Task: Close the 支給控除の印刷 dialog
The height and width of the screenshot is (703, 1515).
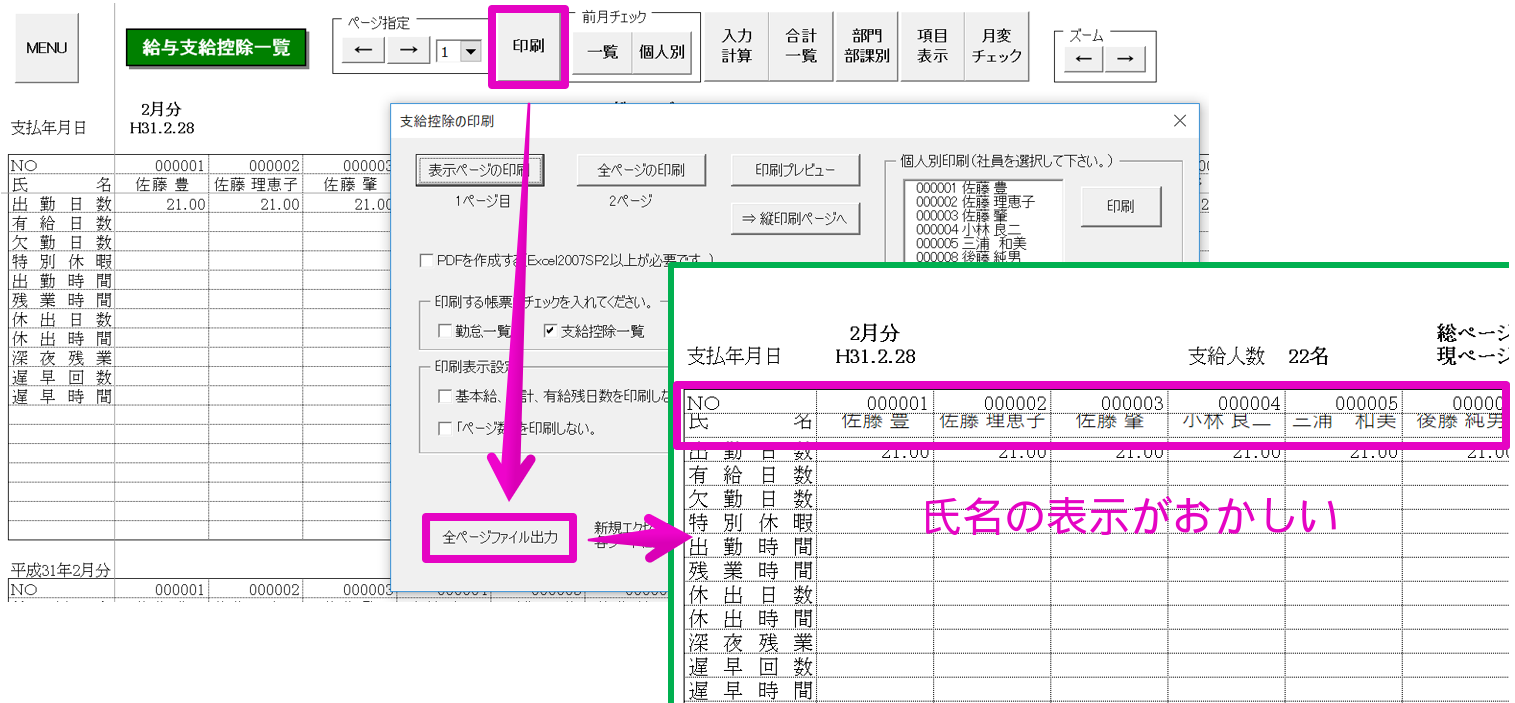Action: click(x=1180, y=121)
